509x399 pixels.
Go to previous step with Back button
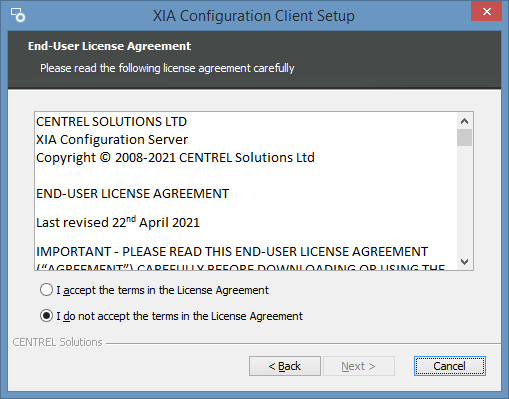(x=285, y=366)
